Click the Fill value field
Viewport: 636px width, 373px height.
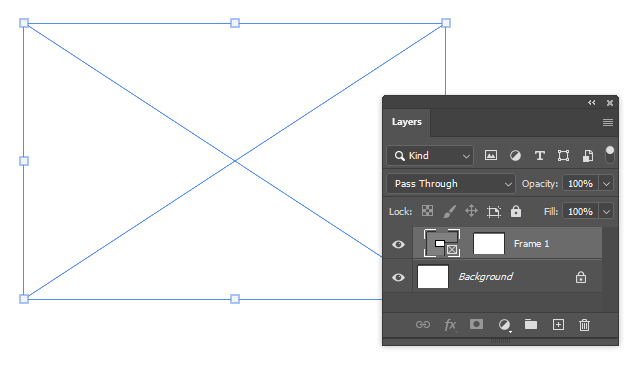click(x=580, y=212)
